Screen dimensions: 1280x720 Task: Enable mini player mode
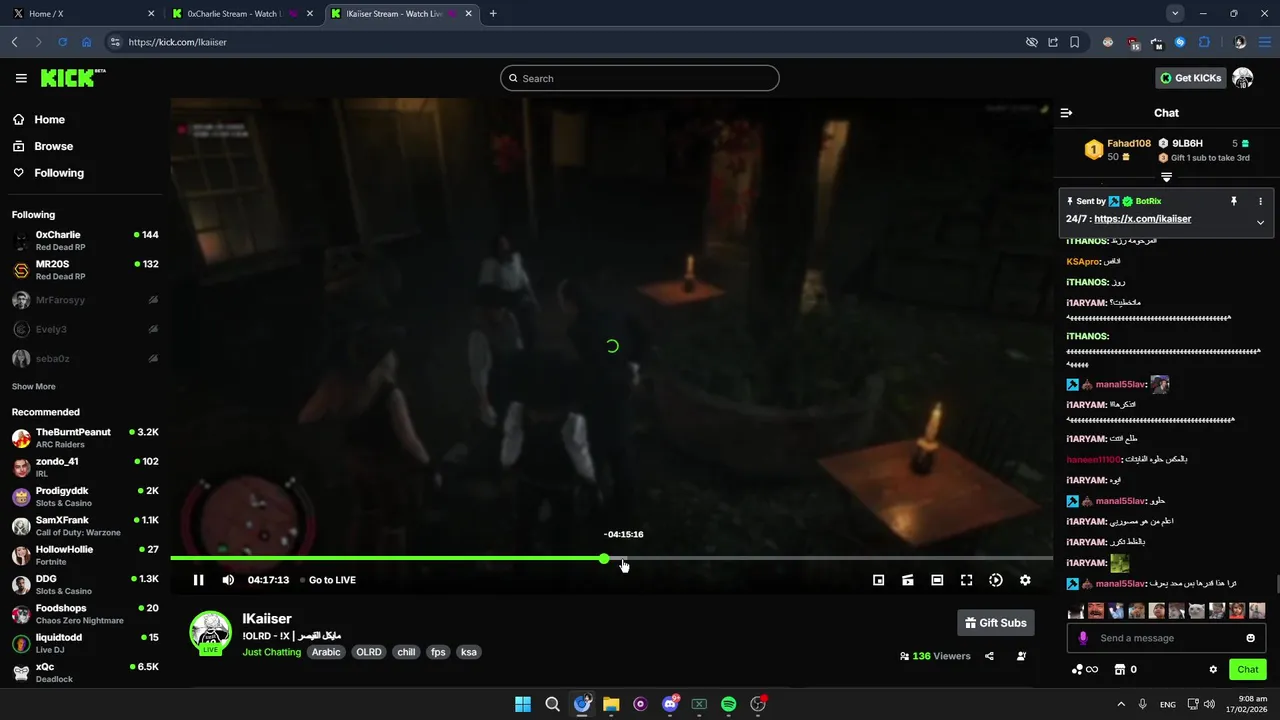878,580
